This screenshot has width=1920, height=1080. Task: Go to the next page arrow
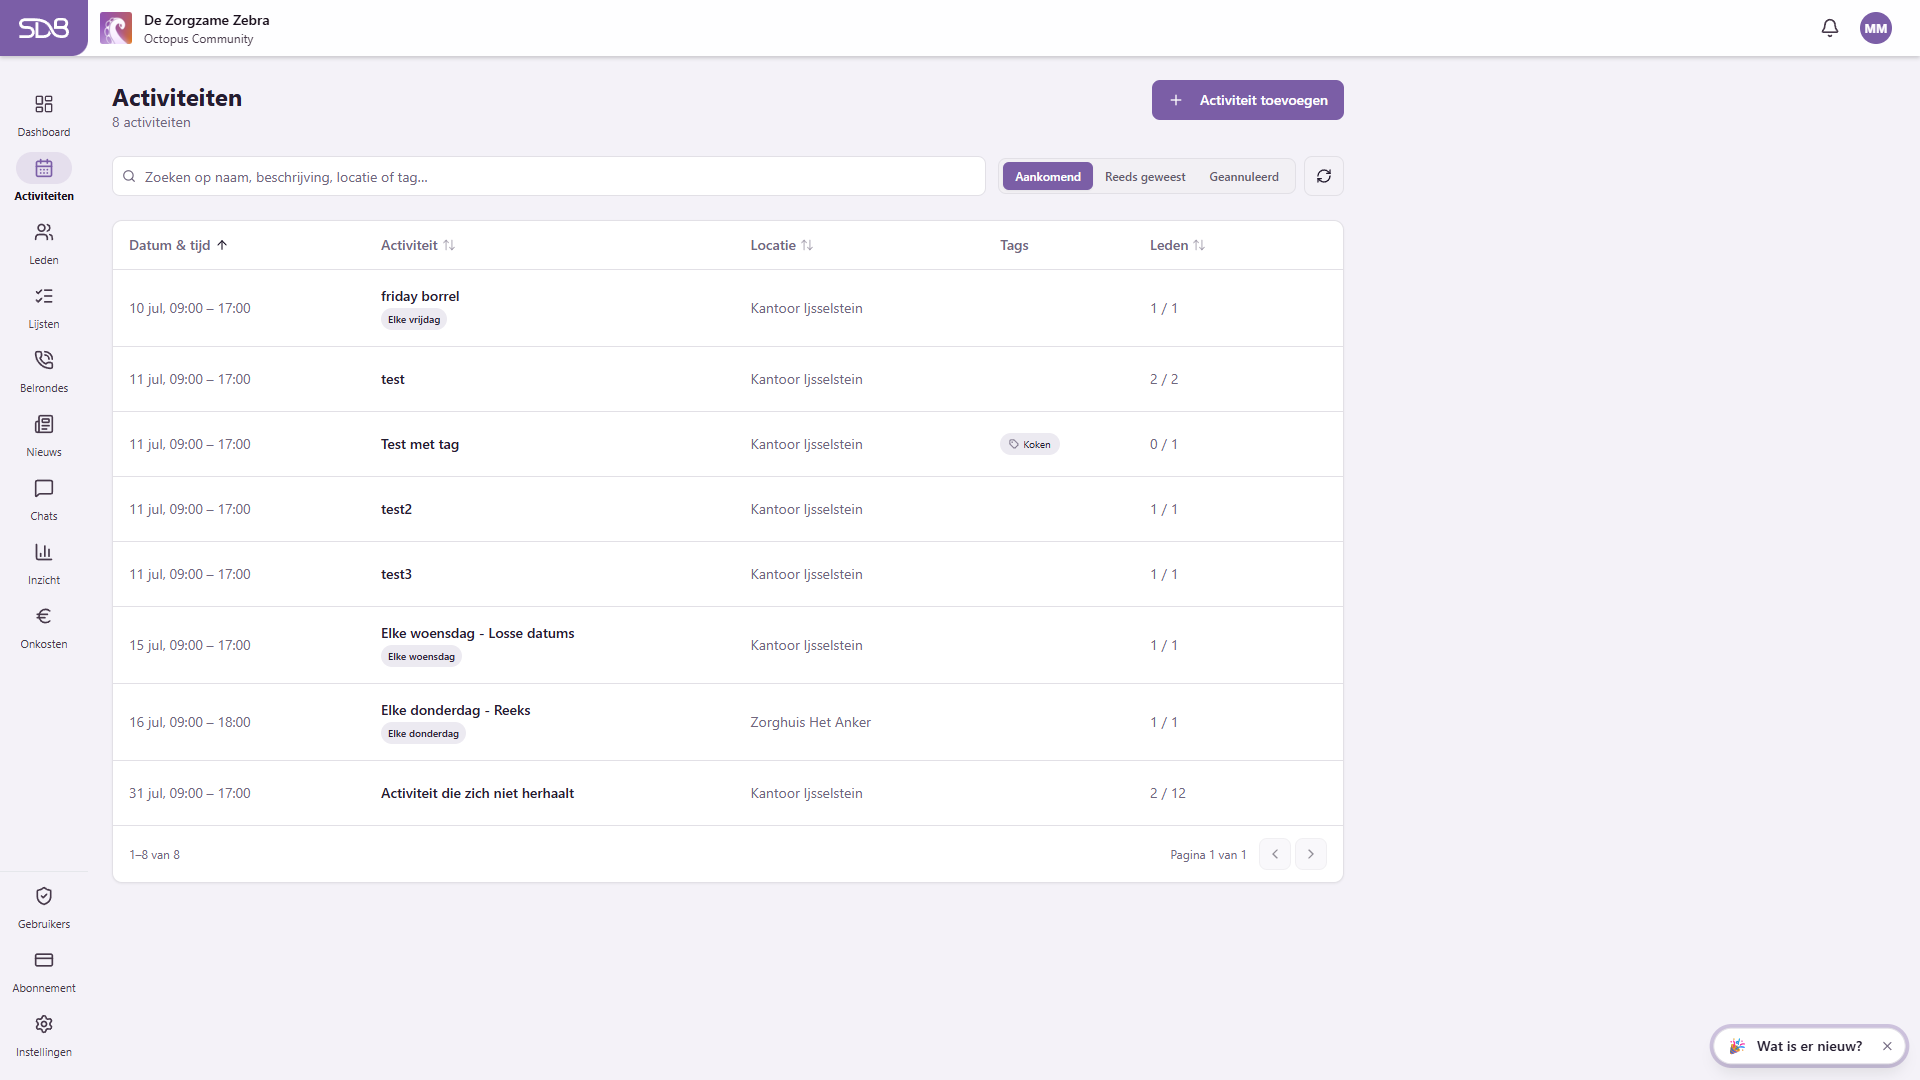pyautogui.click(x=1311, y=854)
